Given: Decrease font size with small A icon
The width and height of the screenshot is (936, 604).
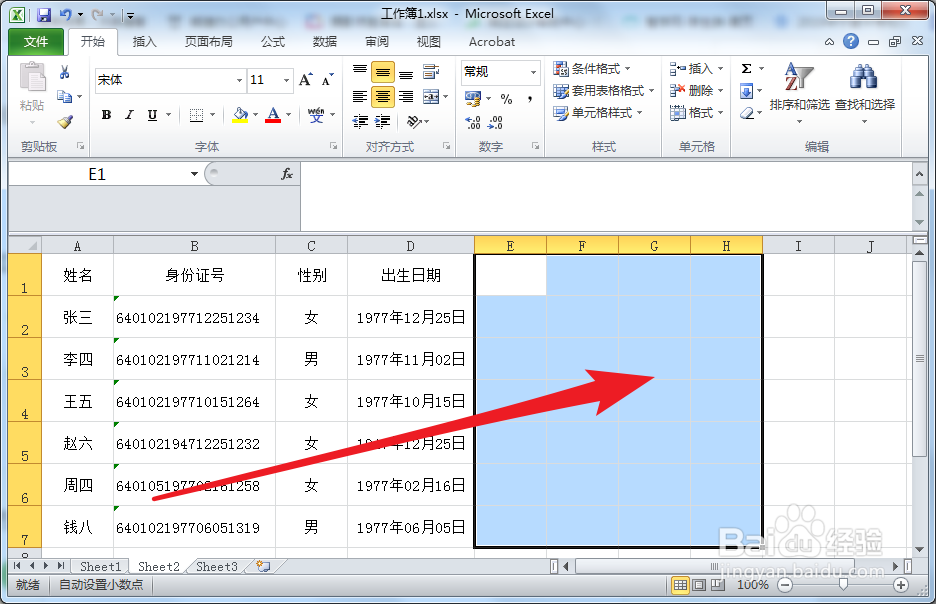Looking at the screenshot, I should tap(327, 80).
